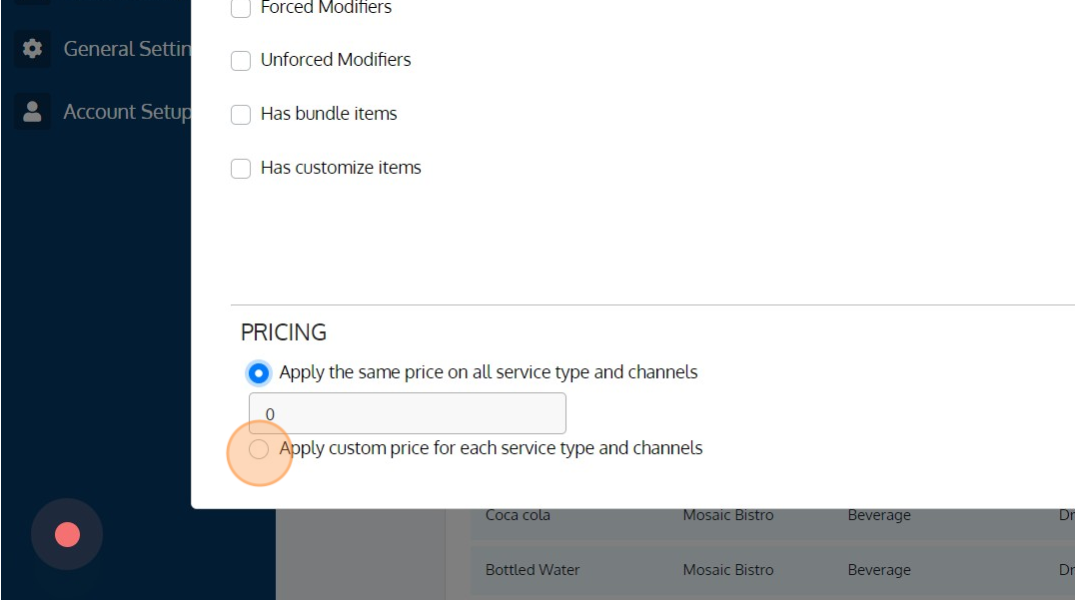This screenshot has width=1076, height=600.
Task: Click the Apply custom price label text
Action: [x=491, y=448]
